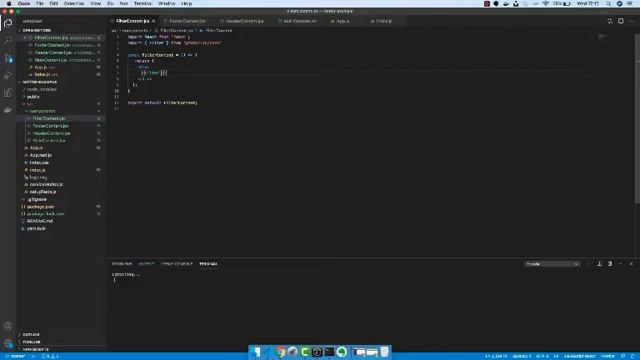640x360 pixels.
Task: Split the terminal panel
Action: click(x=599, y=264)
